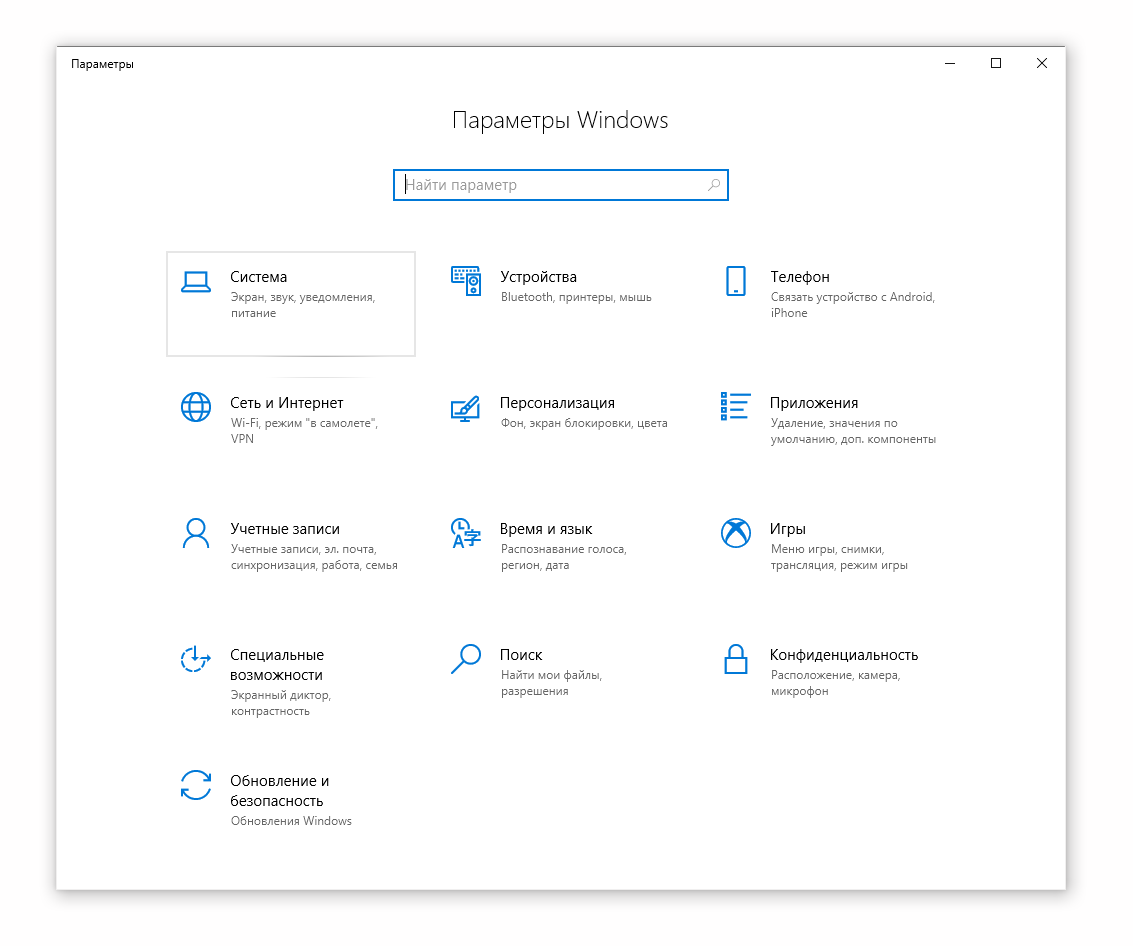Viewport: 1133px width, 946px height.
Task: Click "Найти мои файлы, разрешения" description
Action: click(551, 683)
